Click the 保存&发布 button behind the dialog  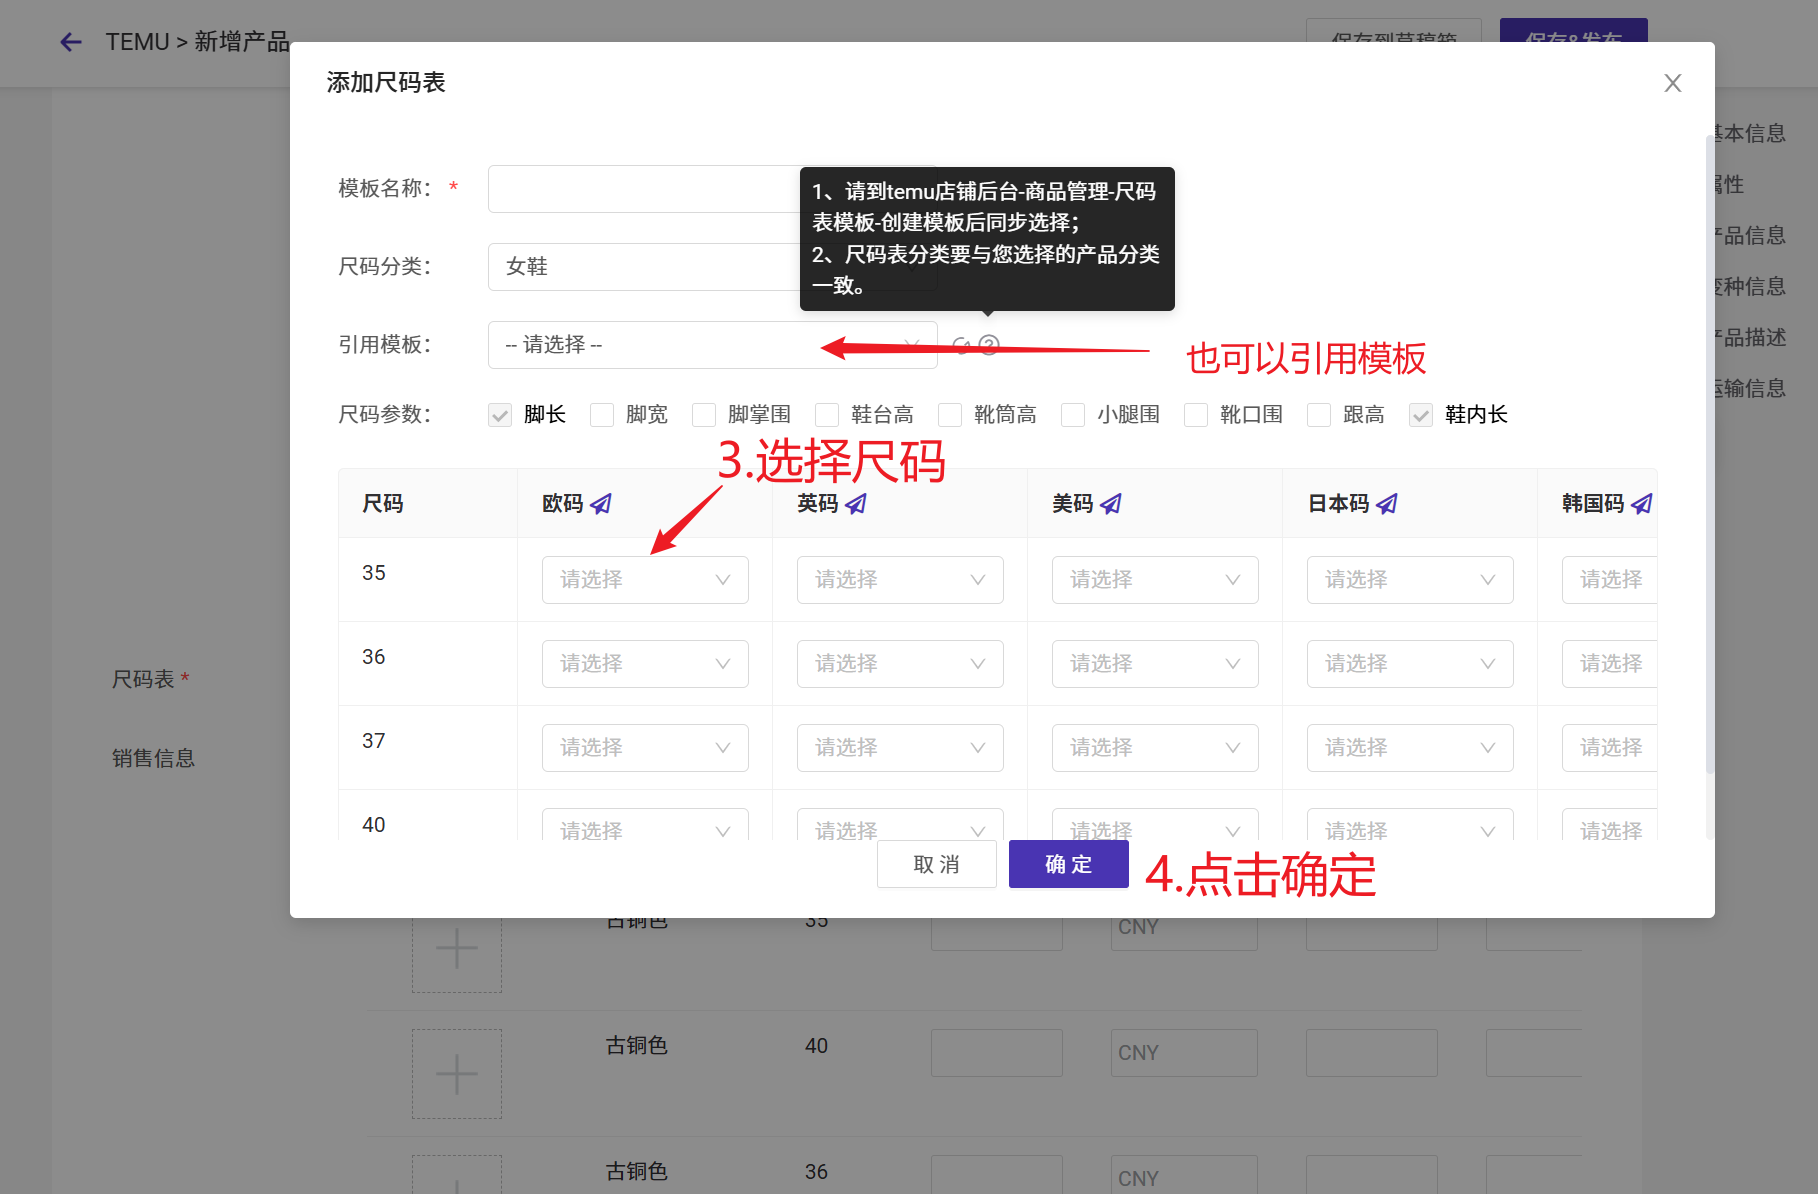tap(1574, 31)
